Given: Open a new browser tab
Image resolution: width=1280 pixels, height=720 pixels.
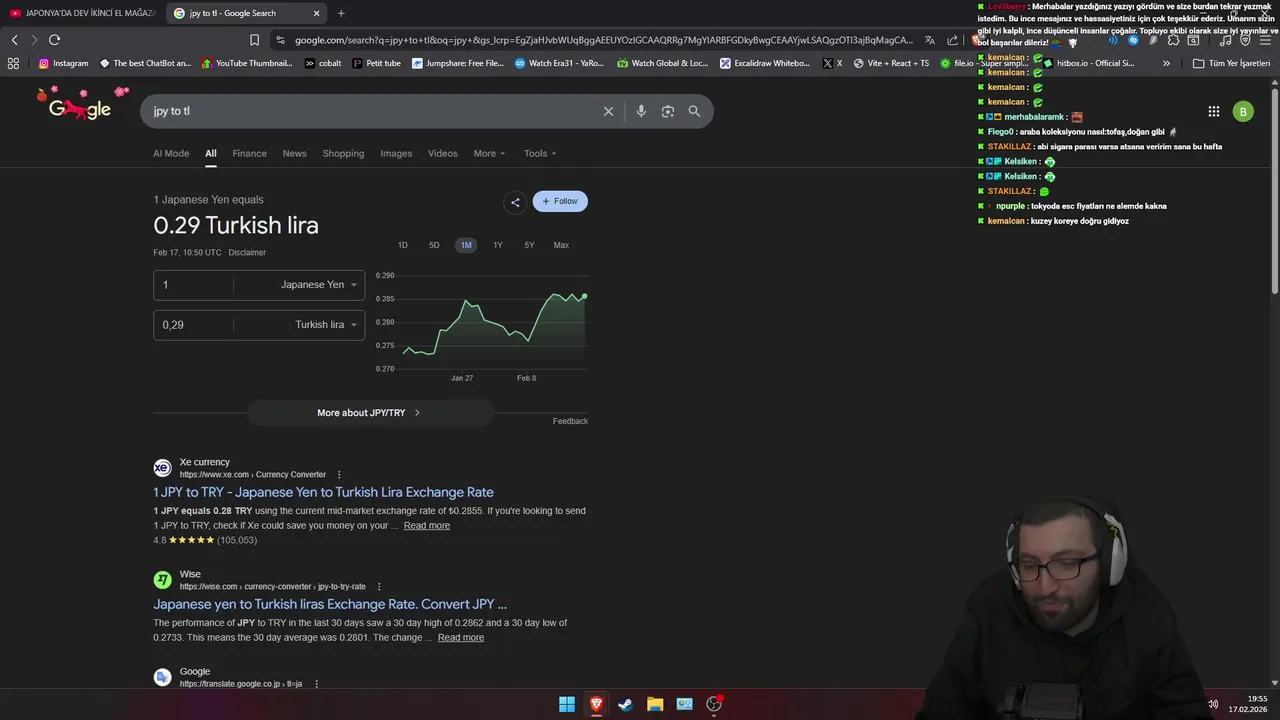Looking at the screenshot, I should point(341,13).
